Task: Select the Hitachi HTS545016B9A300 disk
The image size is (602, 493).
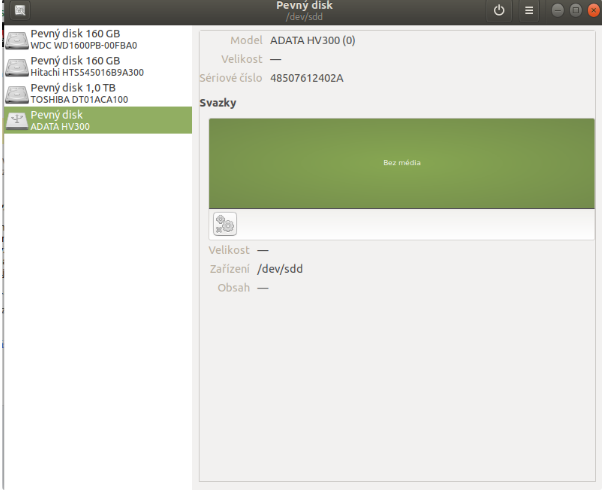Action: (98, 66)
